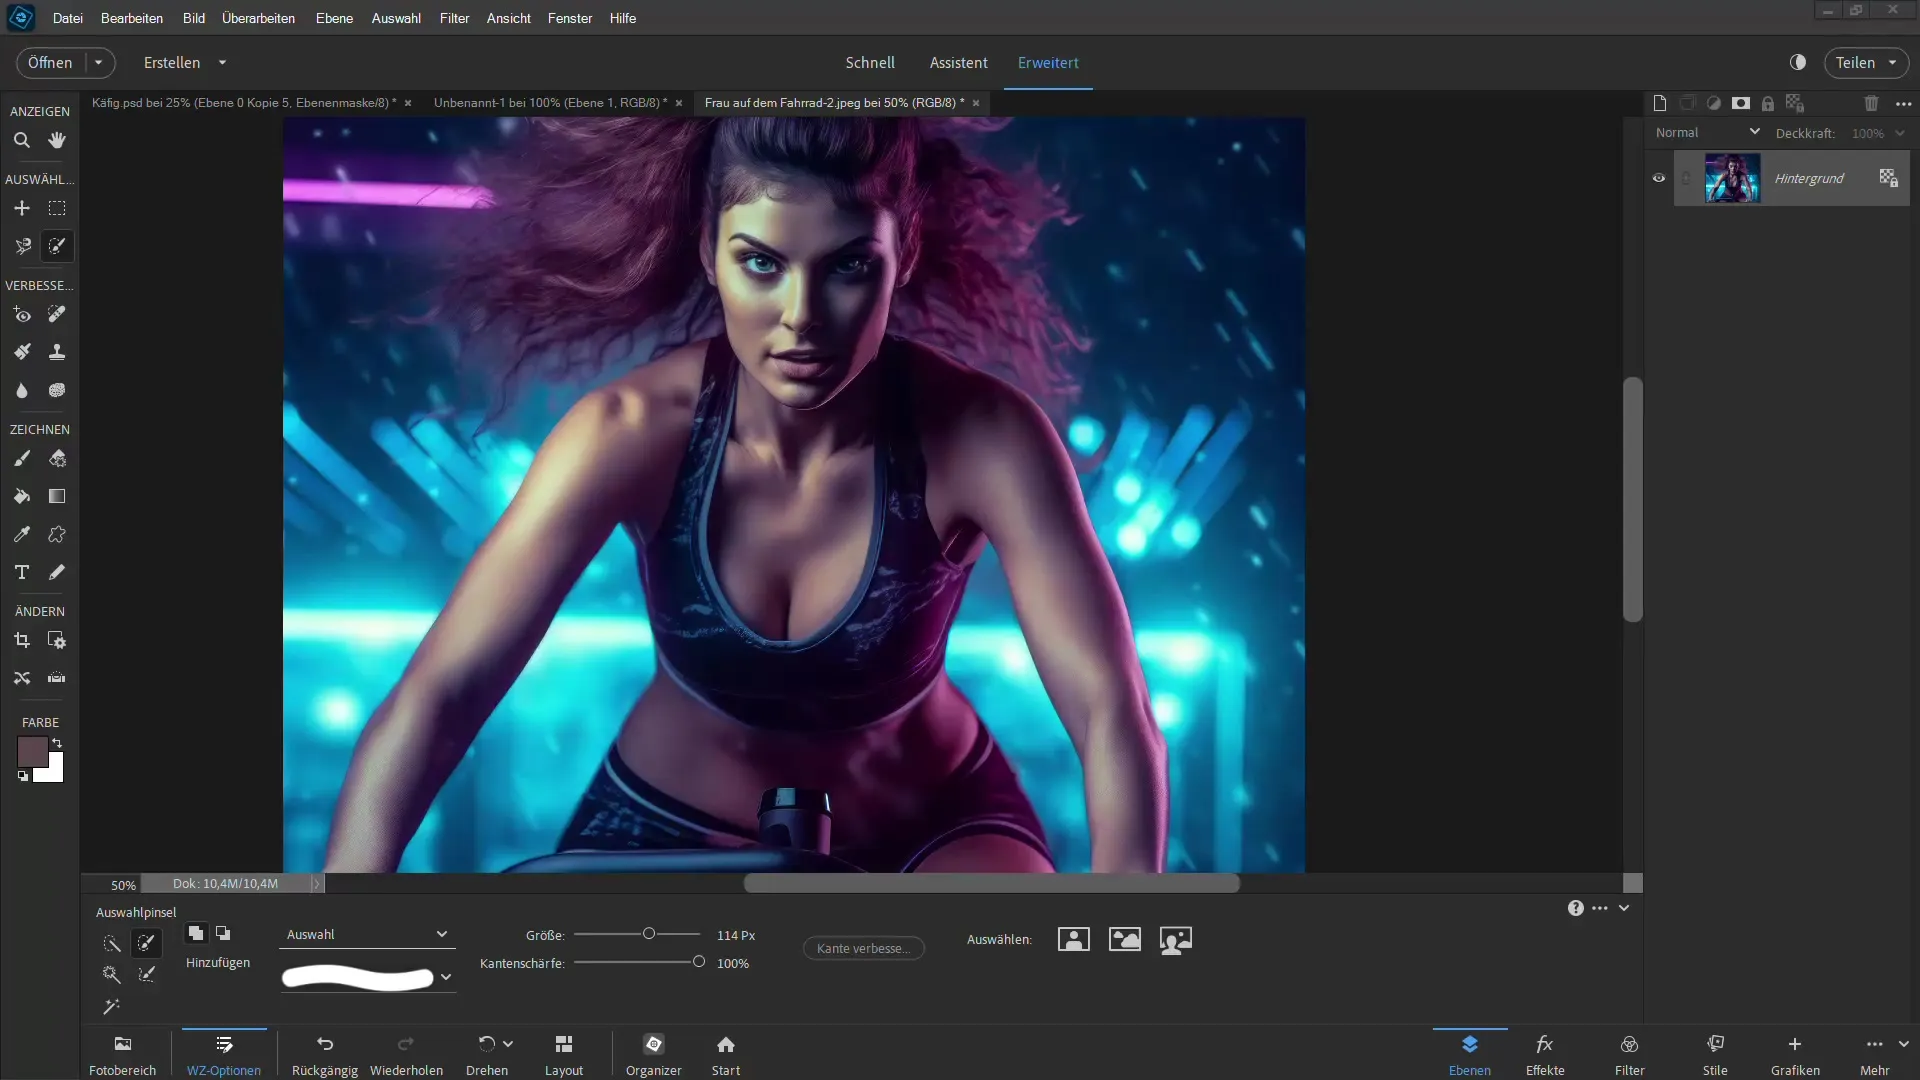Open the Deckkraft opacity dropdown arrow
This screenshot has height=1080, width=1920.
(x=1900, y=133)
